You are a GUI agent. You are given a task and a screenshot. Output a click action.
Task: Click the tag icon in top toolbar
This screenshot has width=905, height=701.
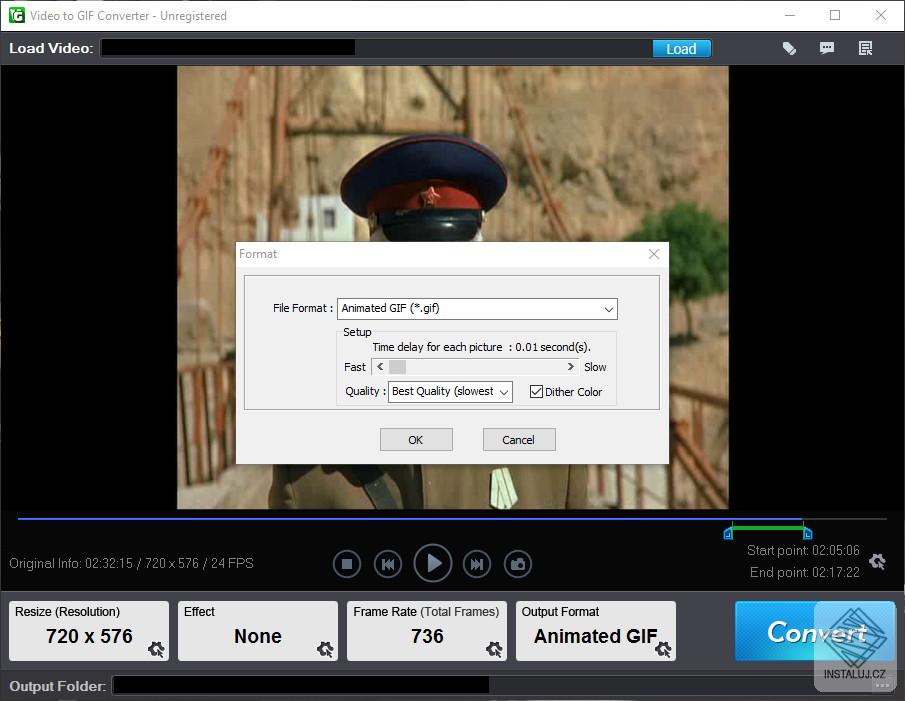coord(789,48)
